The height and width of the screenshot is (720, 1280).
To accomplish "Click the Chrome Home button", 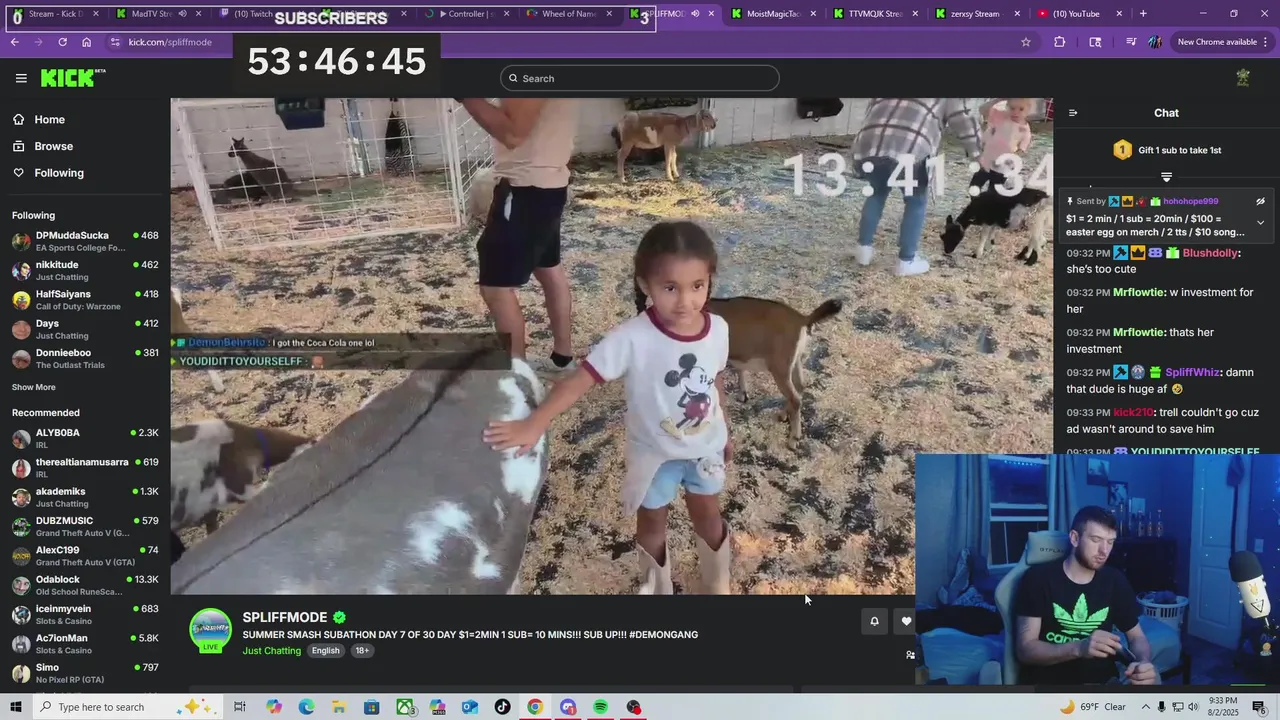I will [87, 42].
